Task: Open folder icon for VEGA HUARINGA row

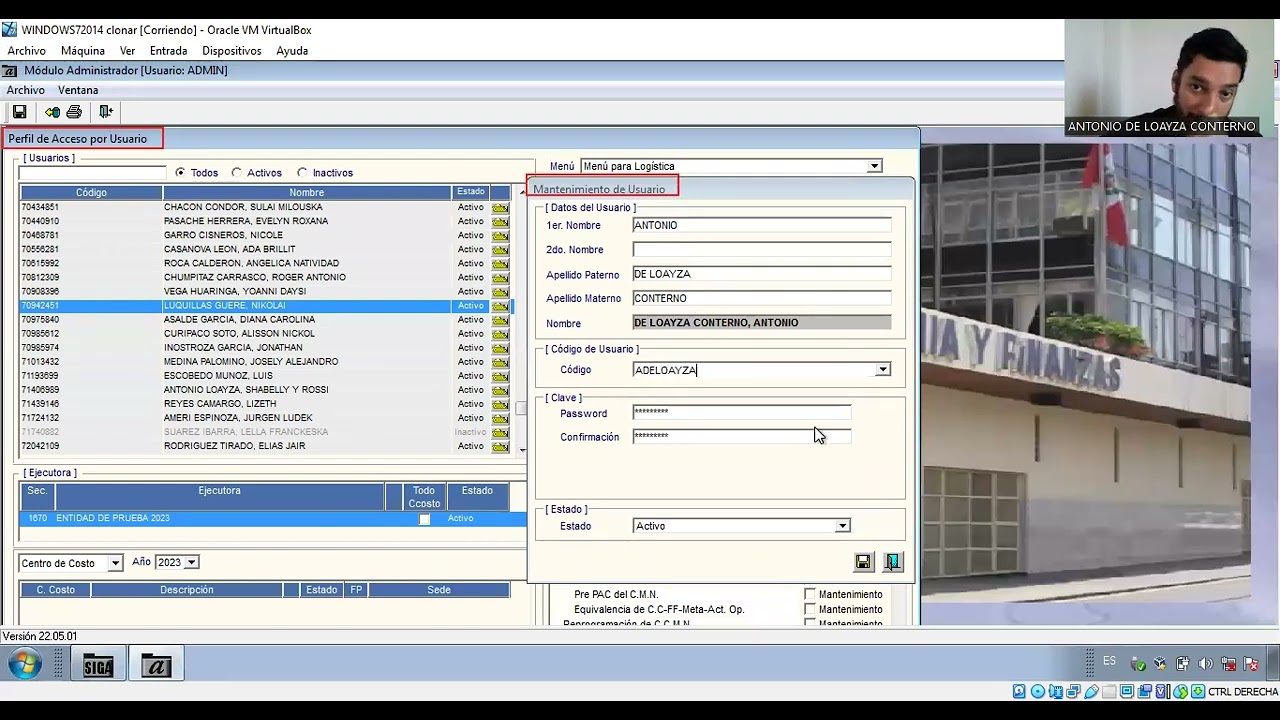Action: pos(501,292)
